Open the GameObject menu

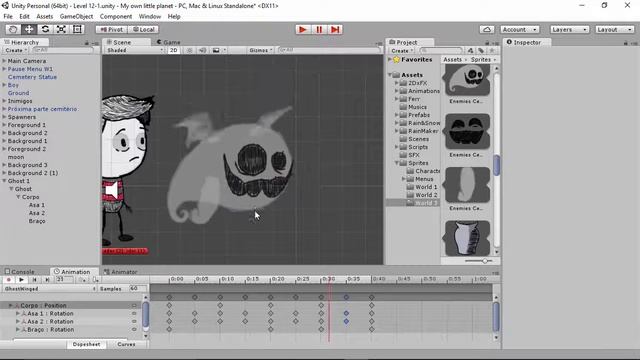tap(76, 16)
